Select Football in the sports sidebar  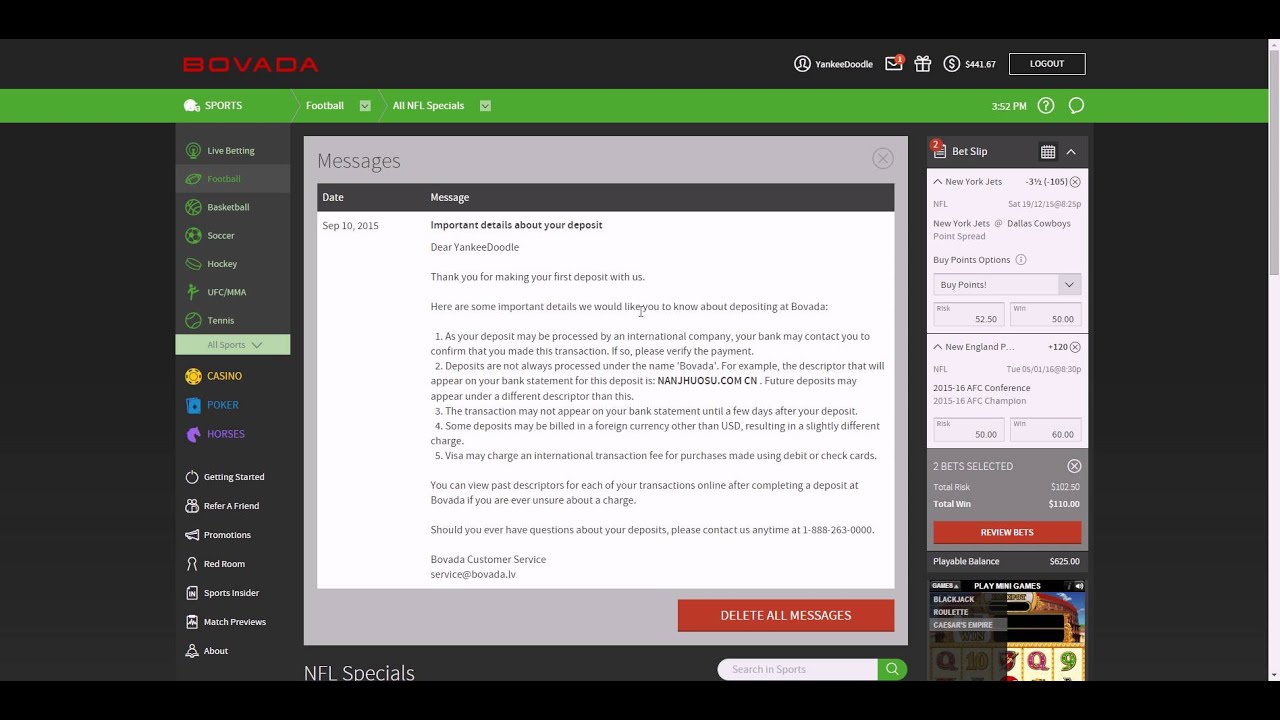[232, 179]
